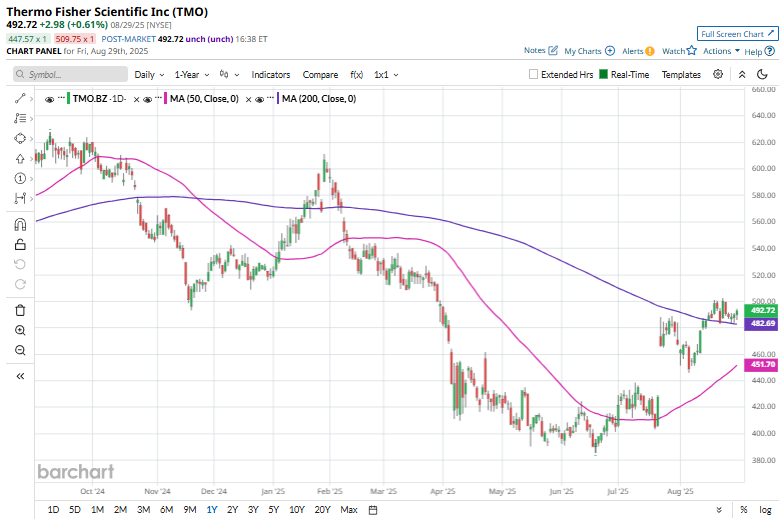Click the pink MA 50 color bar
The height and width of the screenshot is (522, 783).
165,98
